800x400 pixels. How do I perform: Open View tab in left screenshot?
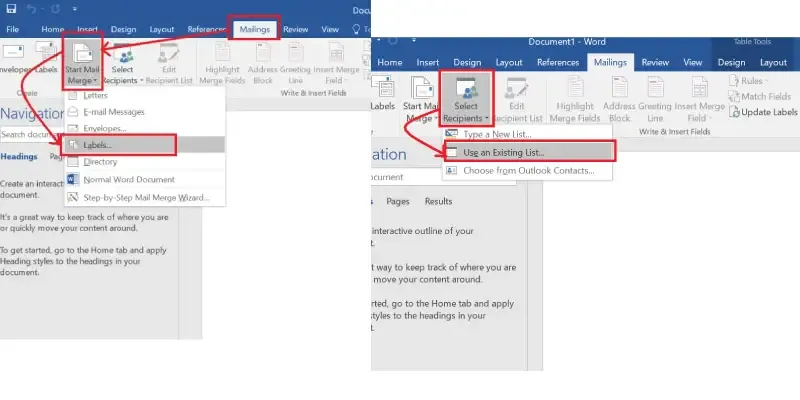click(x=330, y=29)
